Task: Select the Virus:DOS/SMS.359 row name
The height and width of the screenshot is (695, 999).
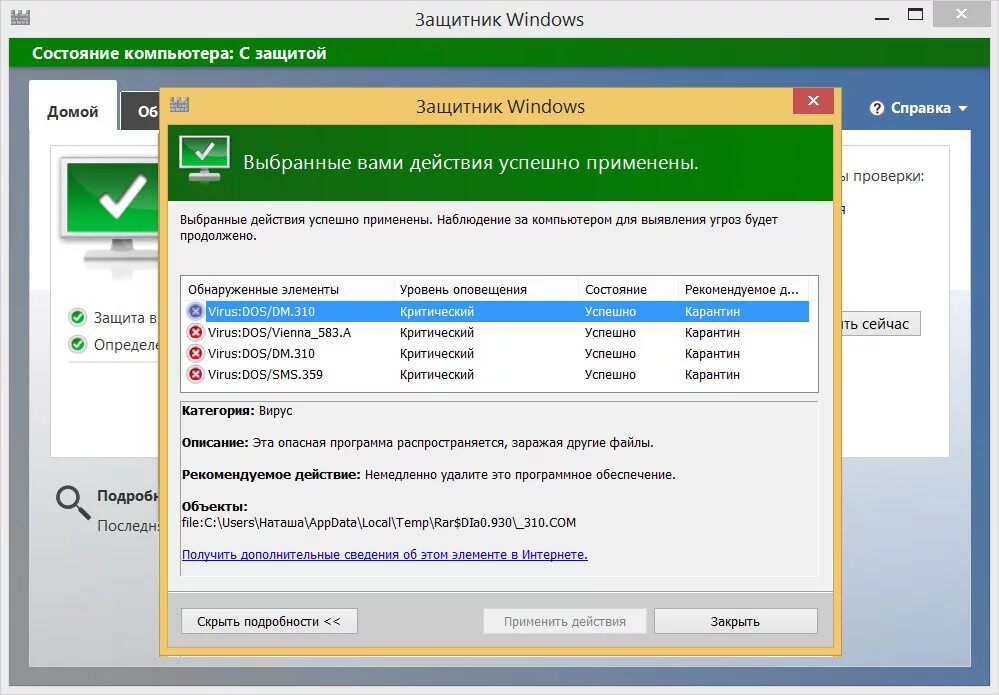Action: [x=265, y=375]
